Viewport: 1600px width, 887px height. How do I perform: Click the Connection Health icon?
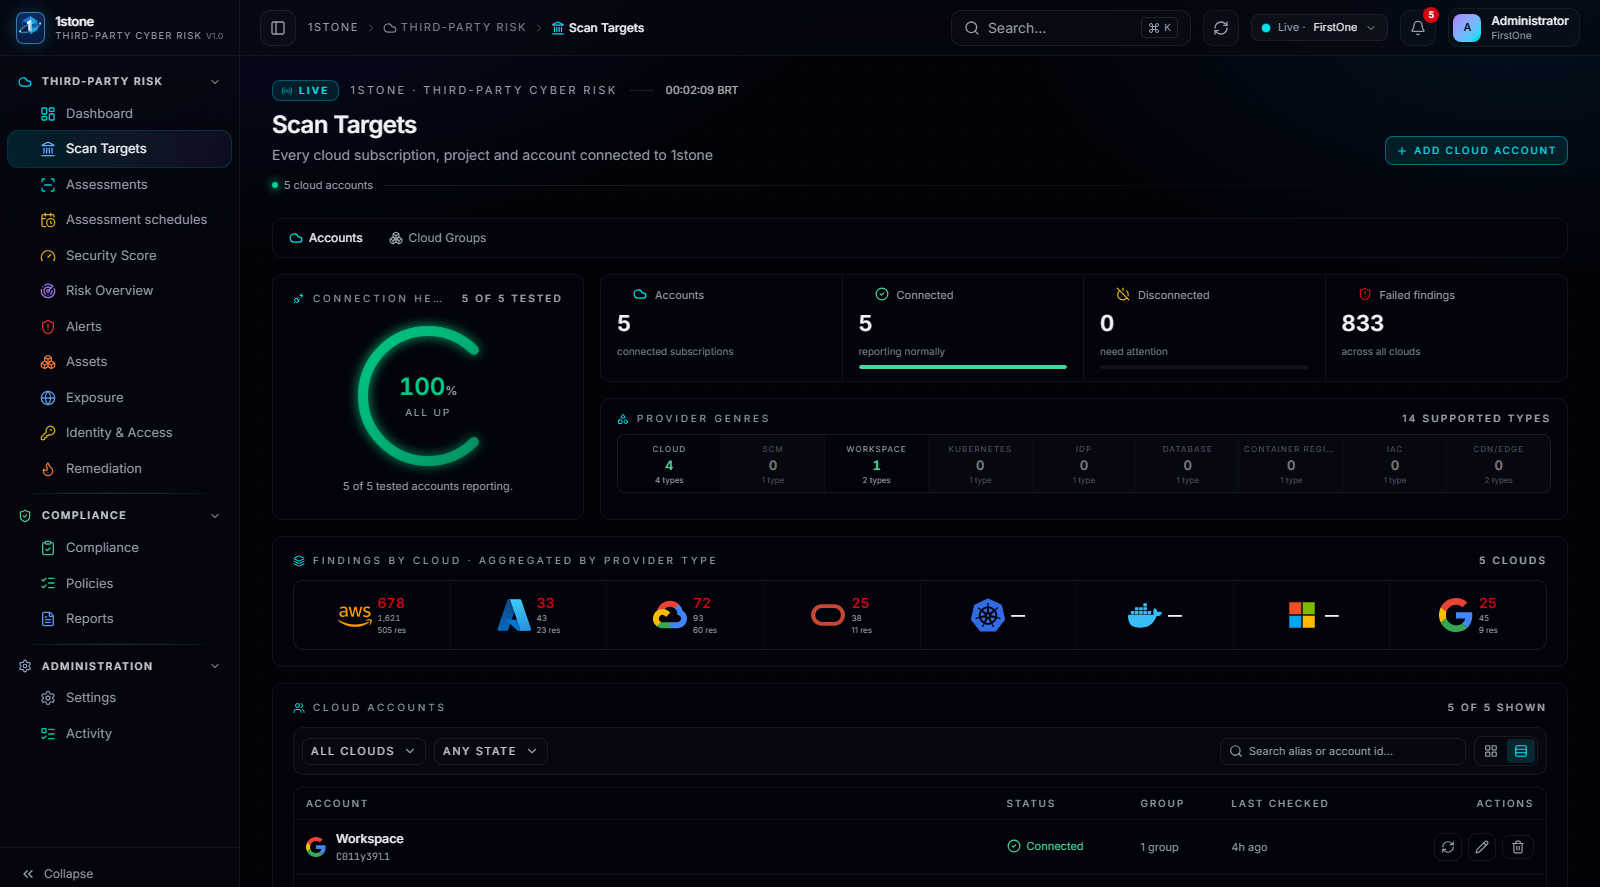(298, 299)
